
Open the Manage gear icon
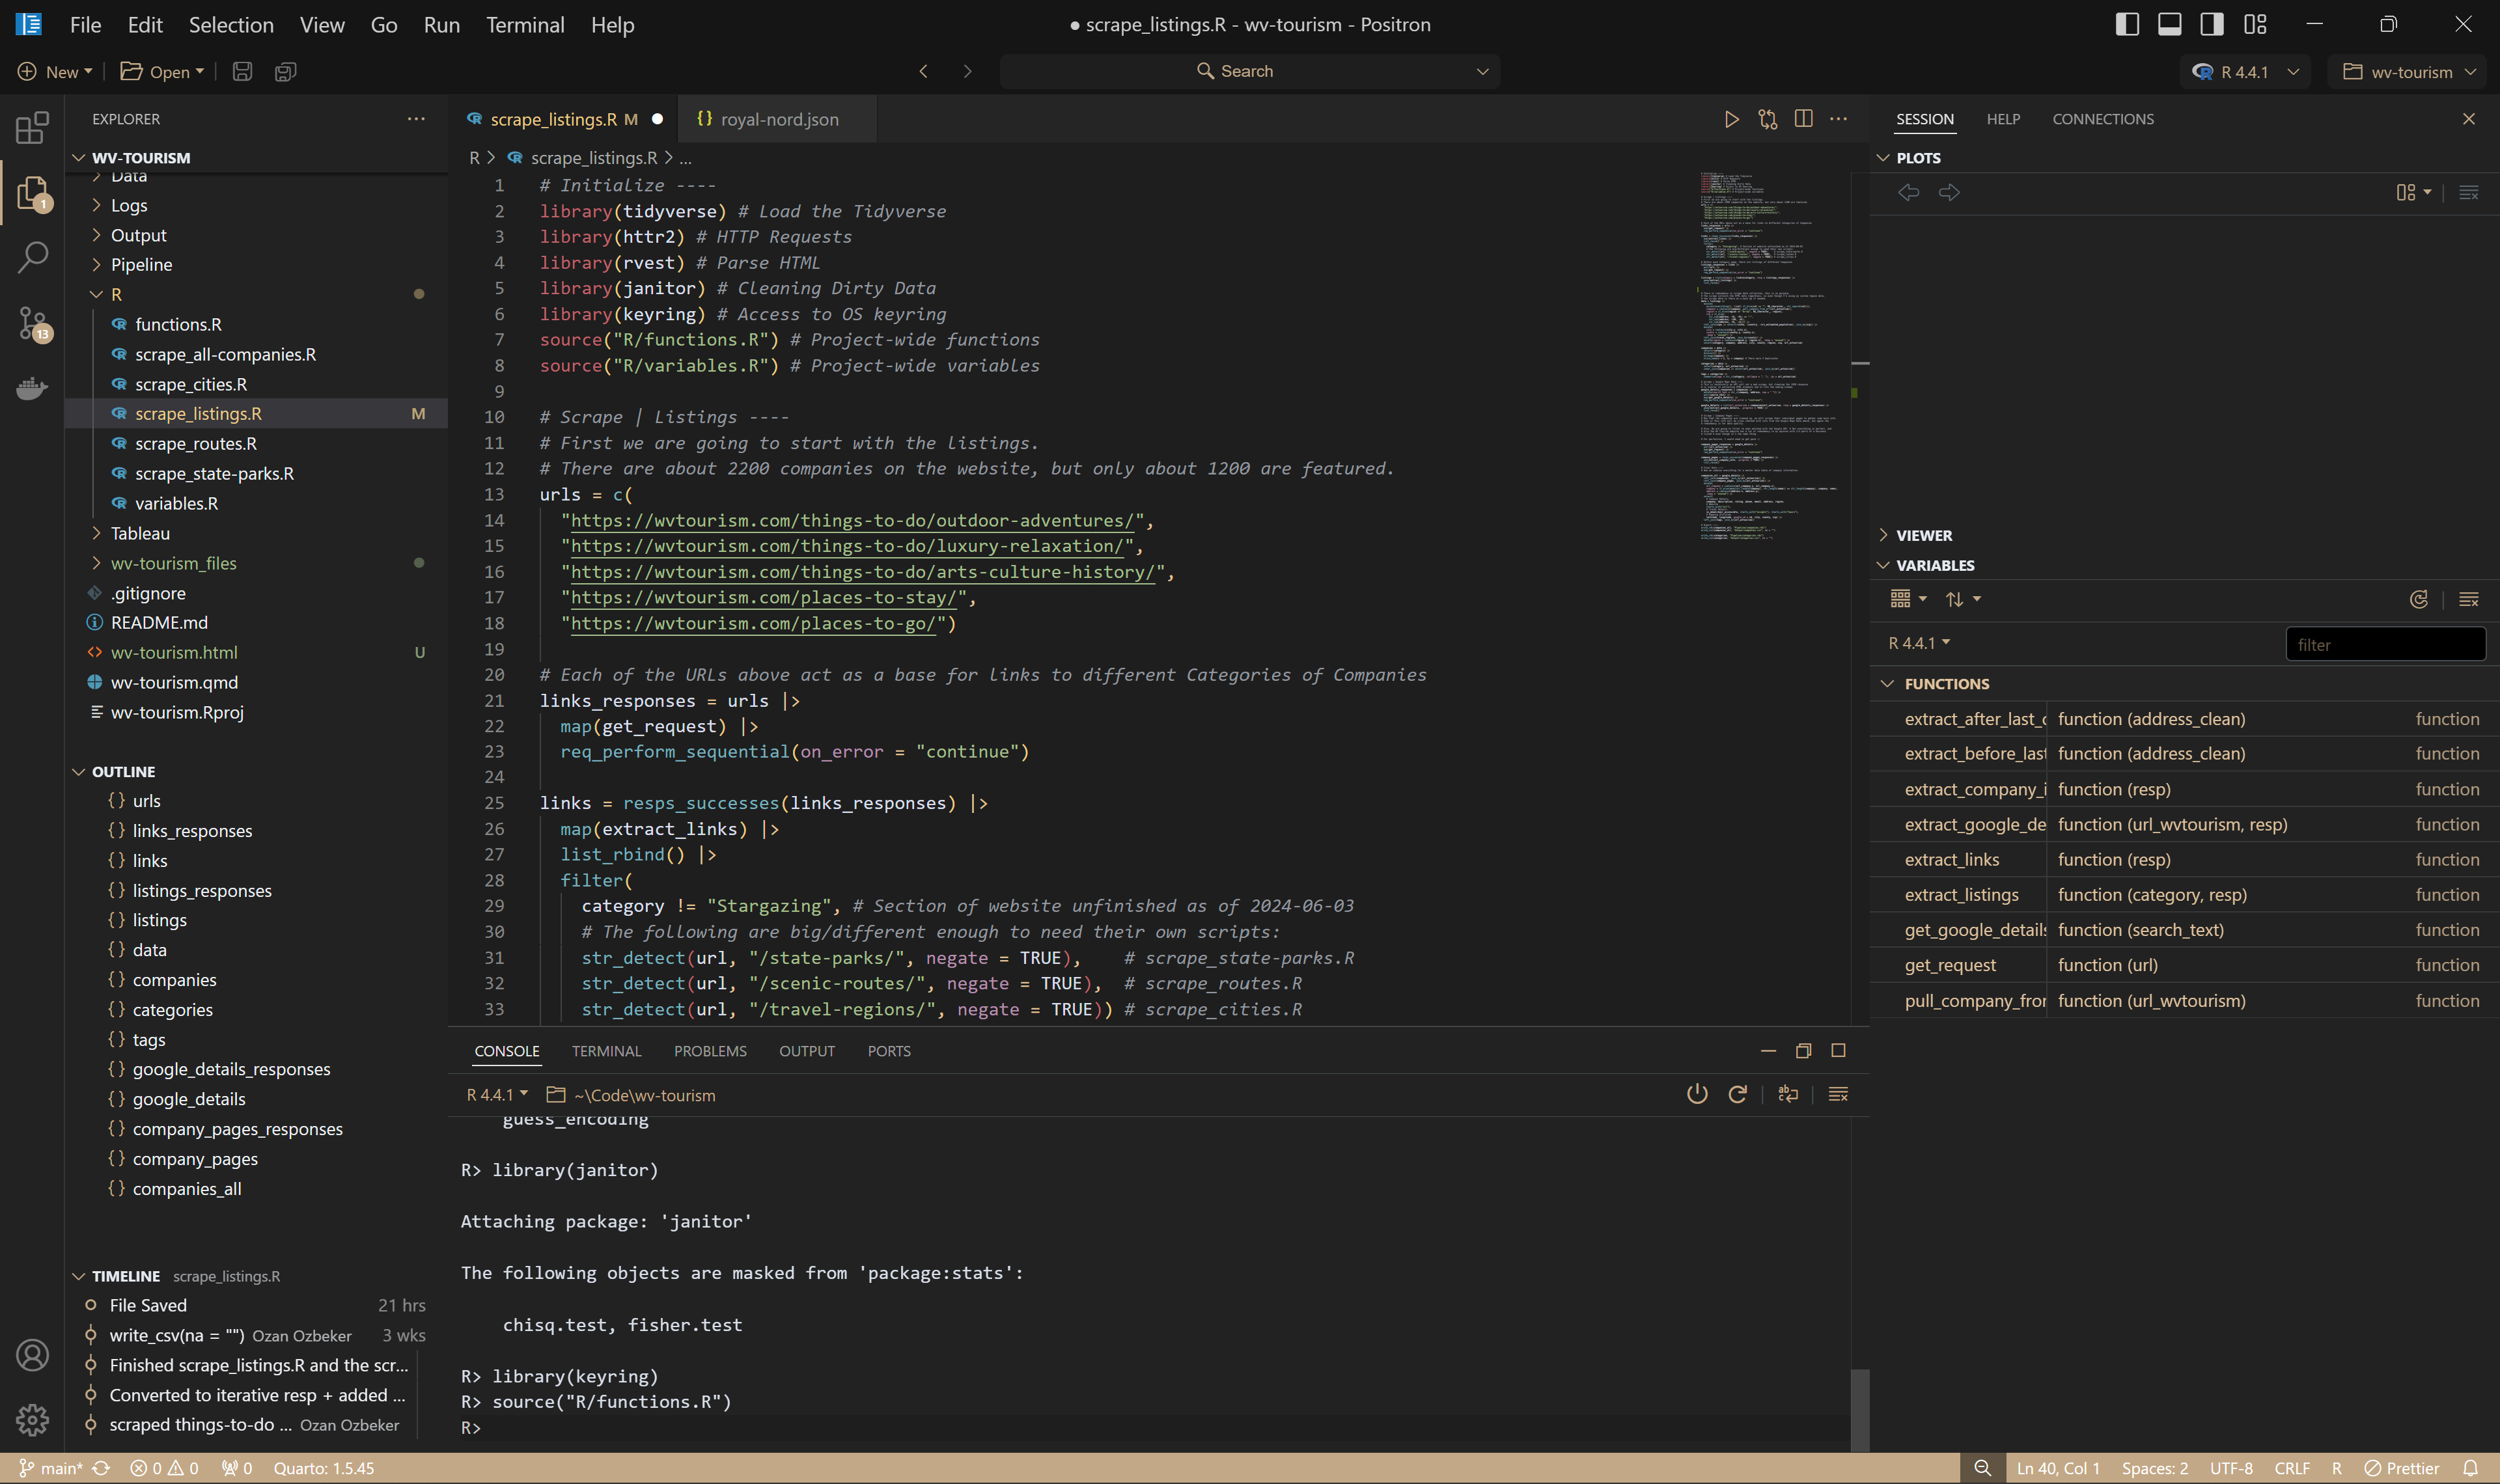coord(32,1419)
